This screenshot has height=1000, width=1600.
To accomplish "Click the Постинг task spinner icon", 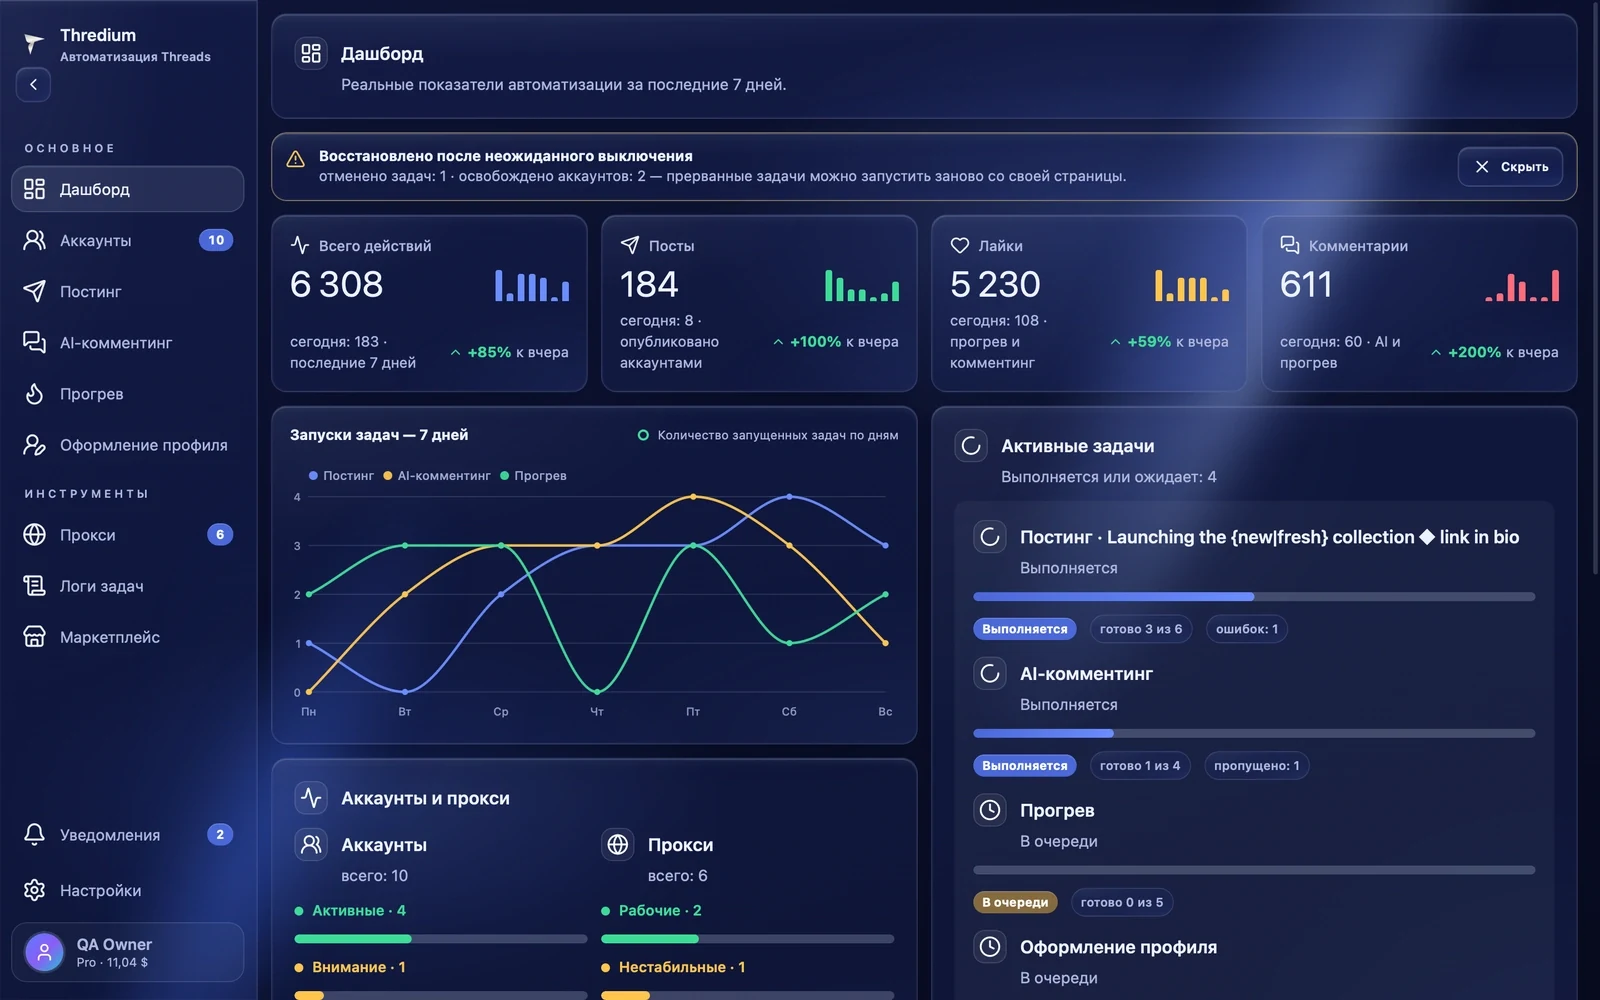I will pos(990,537).
